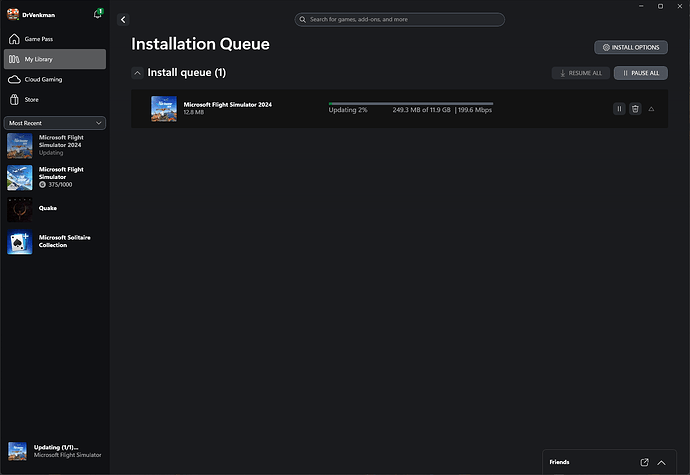Cancel the Flight Simulator 2024 update with trash icon
This screenshot has height=475, width=690.
pos(635,109)
